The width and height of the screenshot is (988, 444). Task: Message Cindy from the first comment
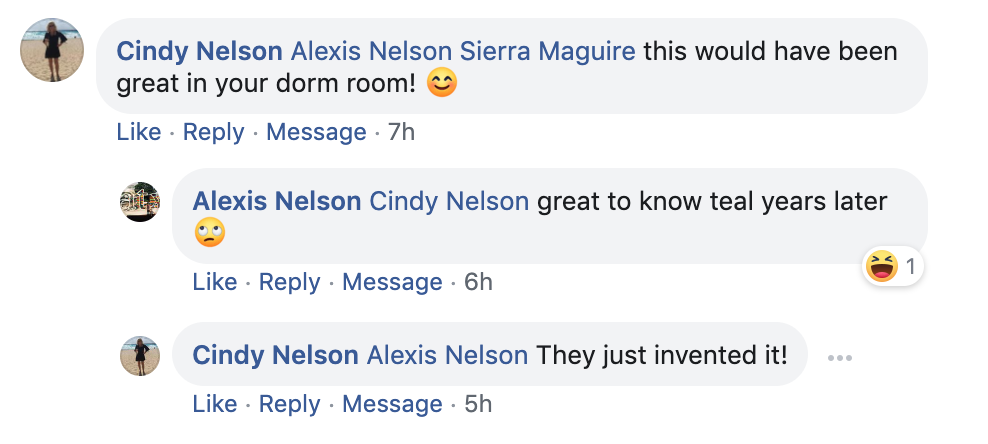coord(316,132)
